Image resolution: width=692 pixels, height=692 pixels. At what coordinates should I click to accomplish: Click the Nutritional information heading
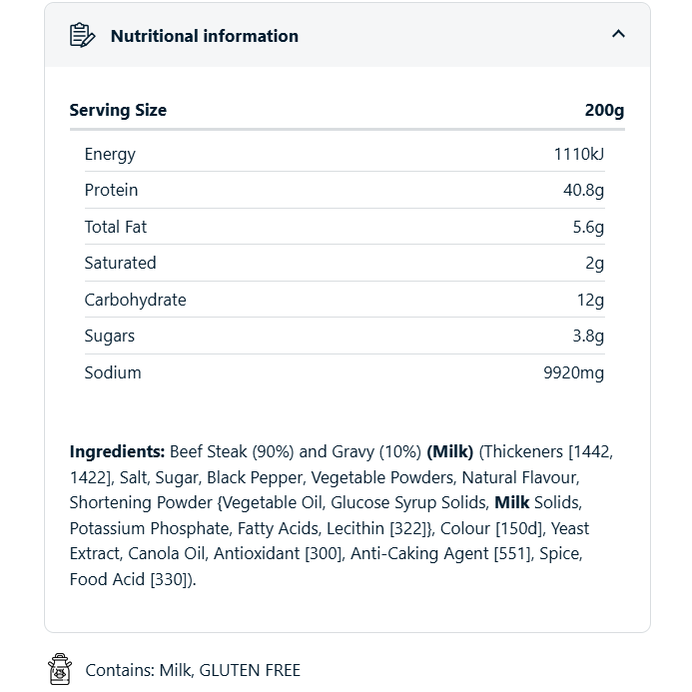click(x=204, y=36)
